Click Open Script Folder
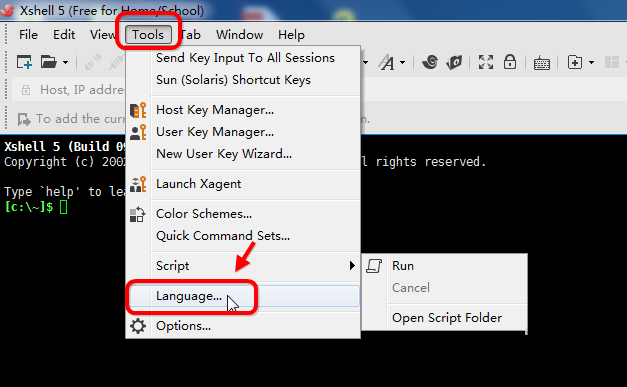Screen dimensions: 627x387 (x=445, y=318)
